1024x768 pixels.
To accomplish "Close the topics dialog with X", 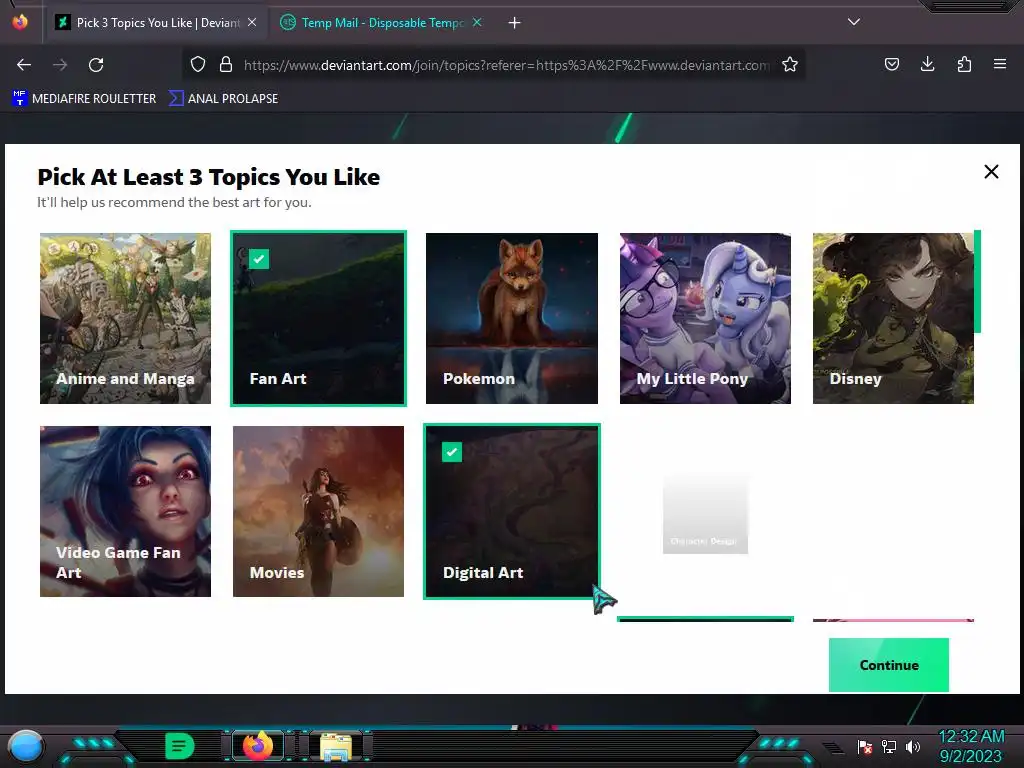I will tap(991, 172).
